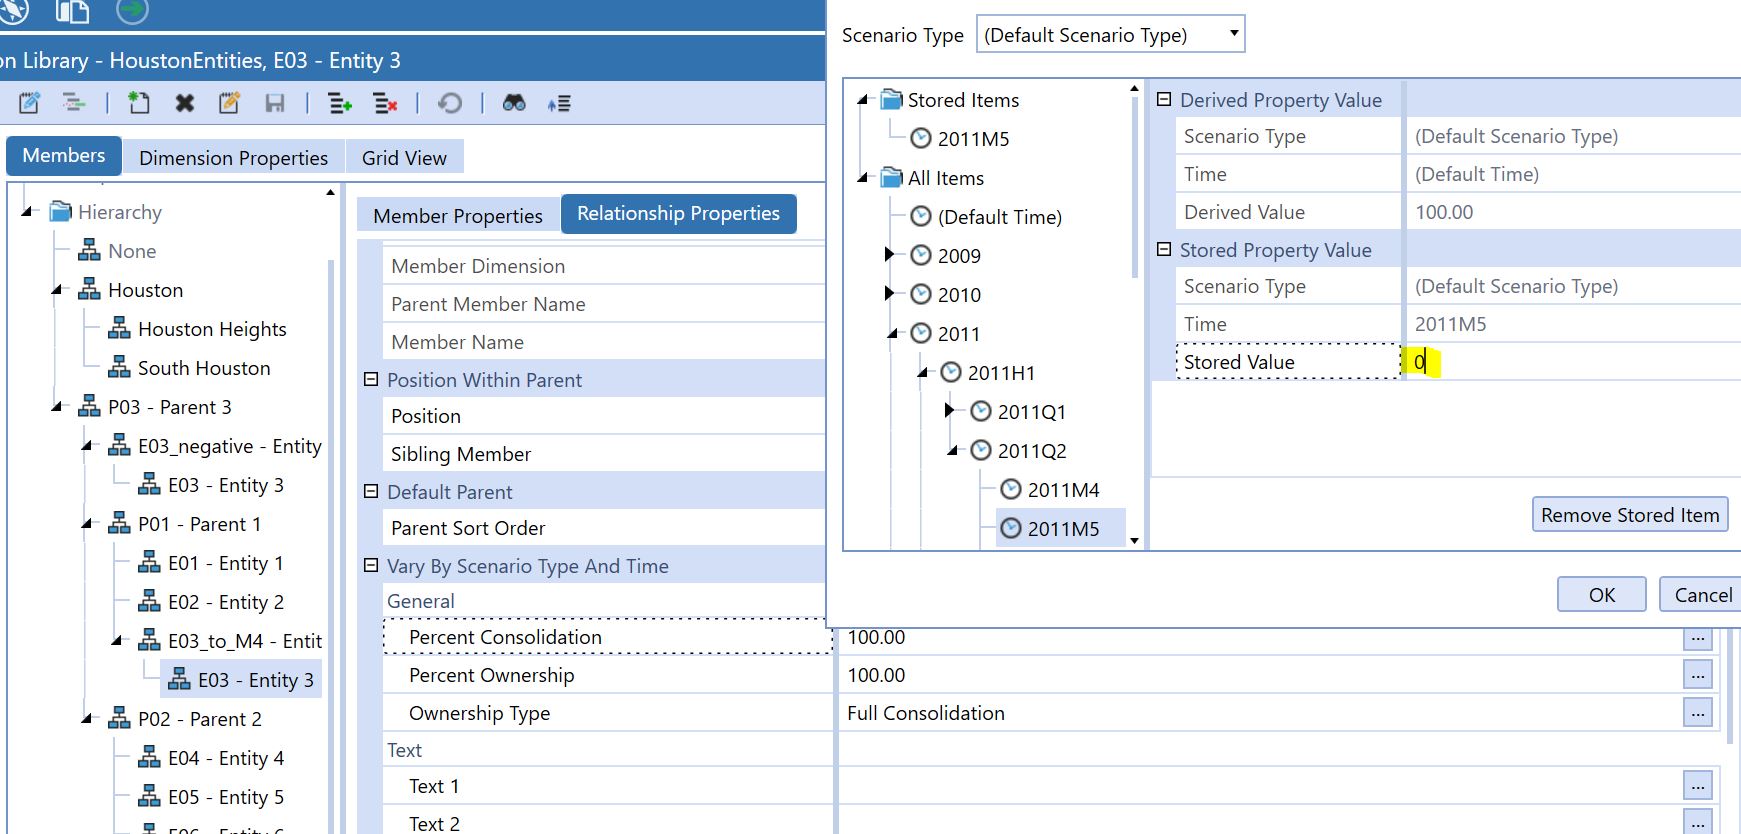Click the blue up-arrow list icon in toolbar

point(559,103)
